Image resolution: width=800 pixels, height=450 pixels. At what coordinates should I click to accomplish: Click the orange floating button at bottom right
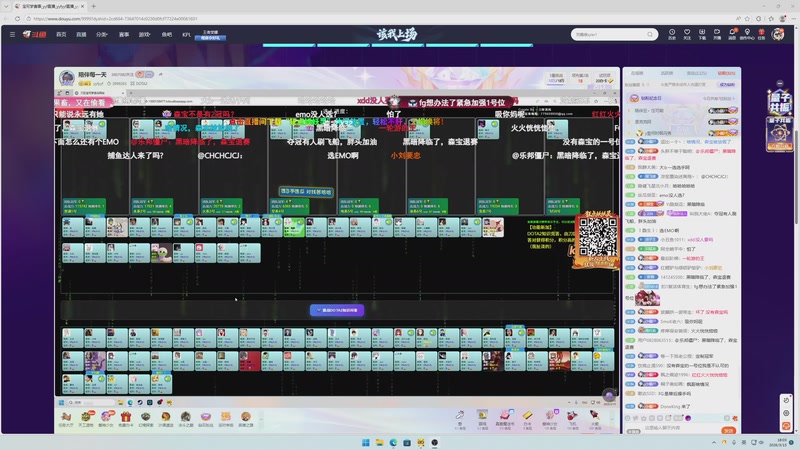click(786, 426)
